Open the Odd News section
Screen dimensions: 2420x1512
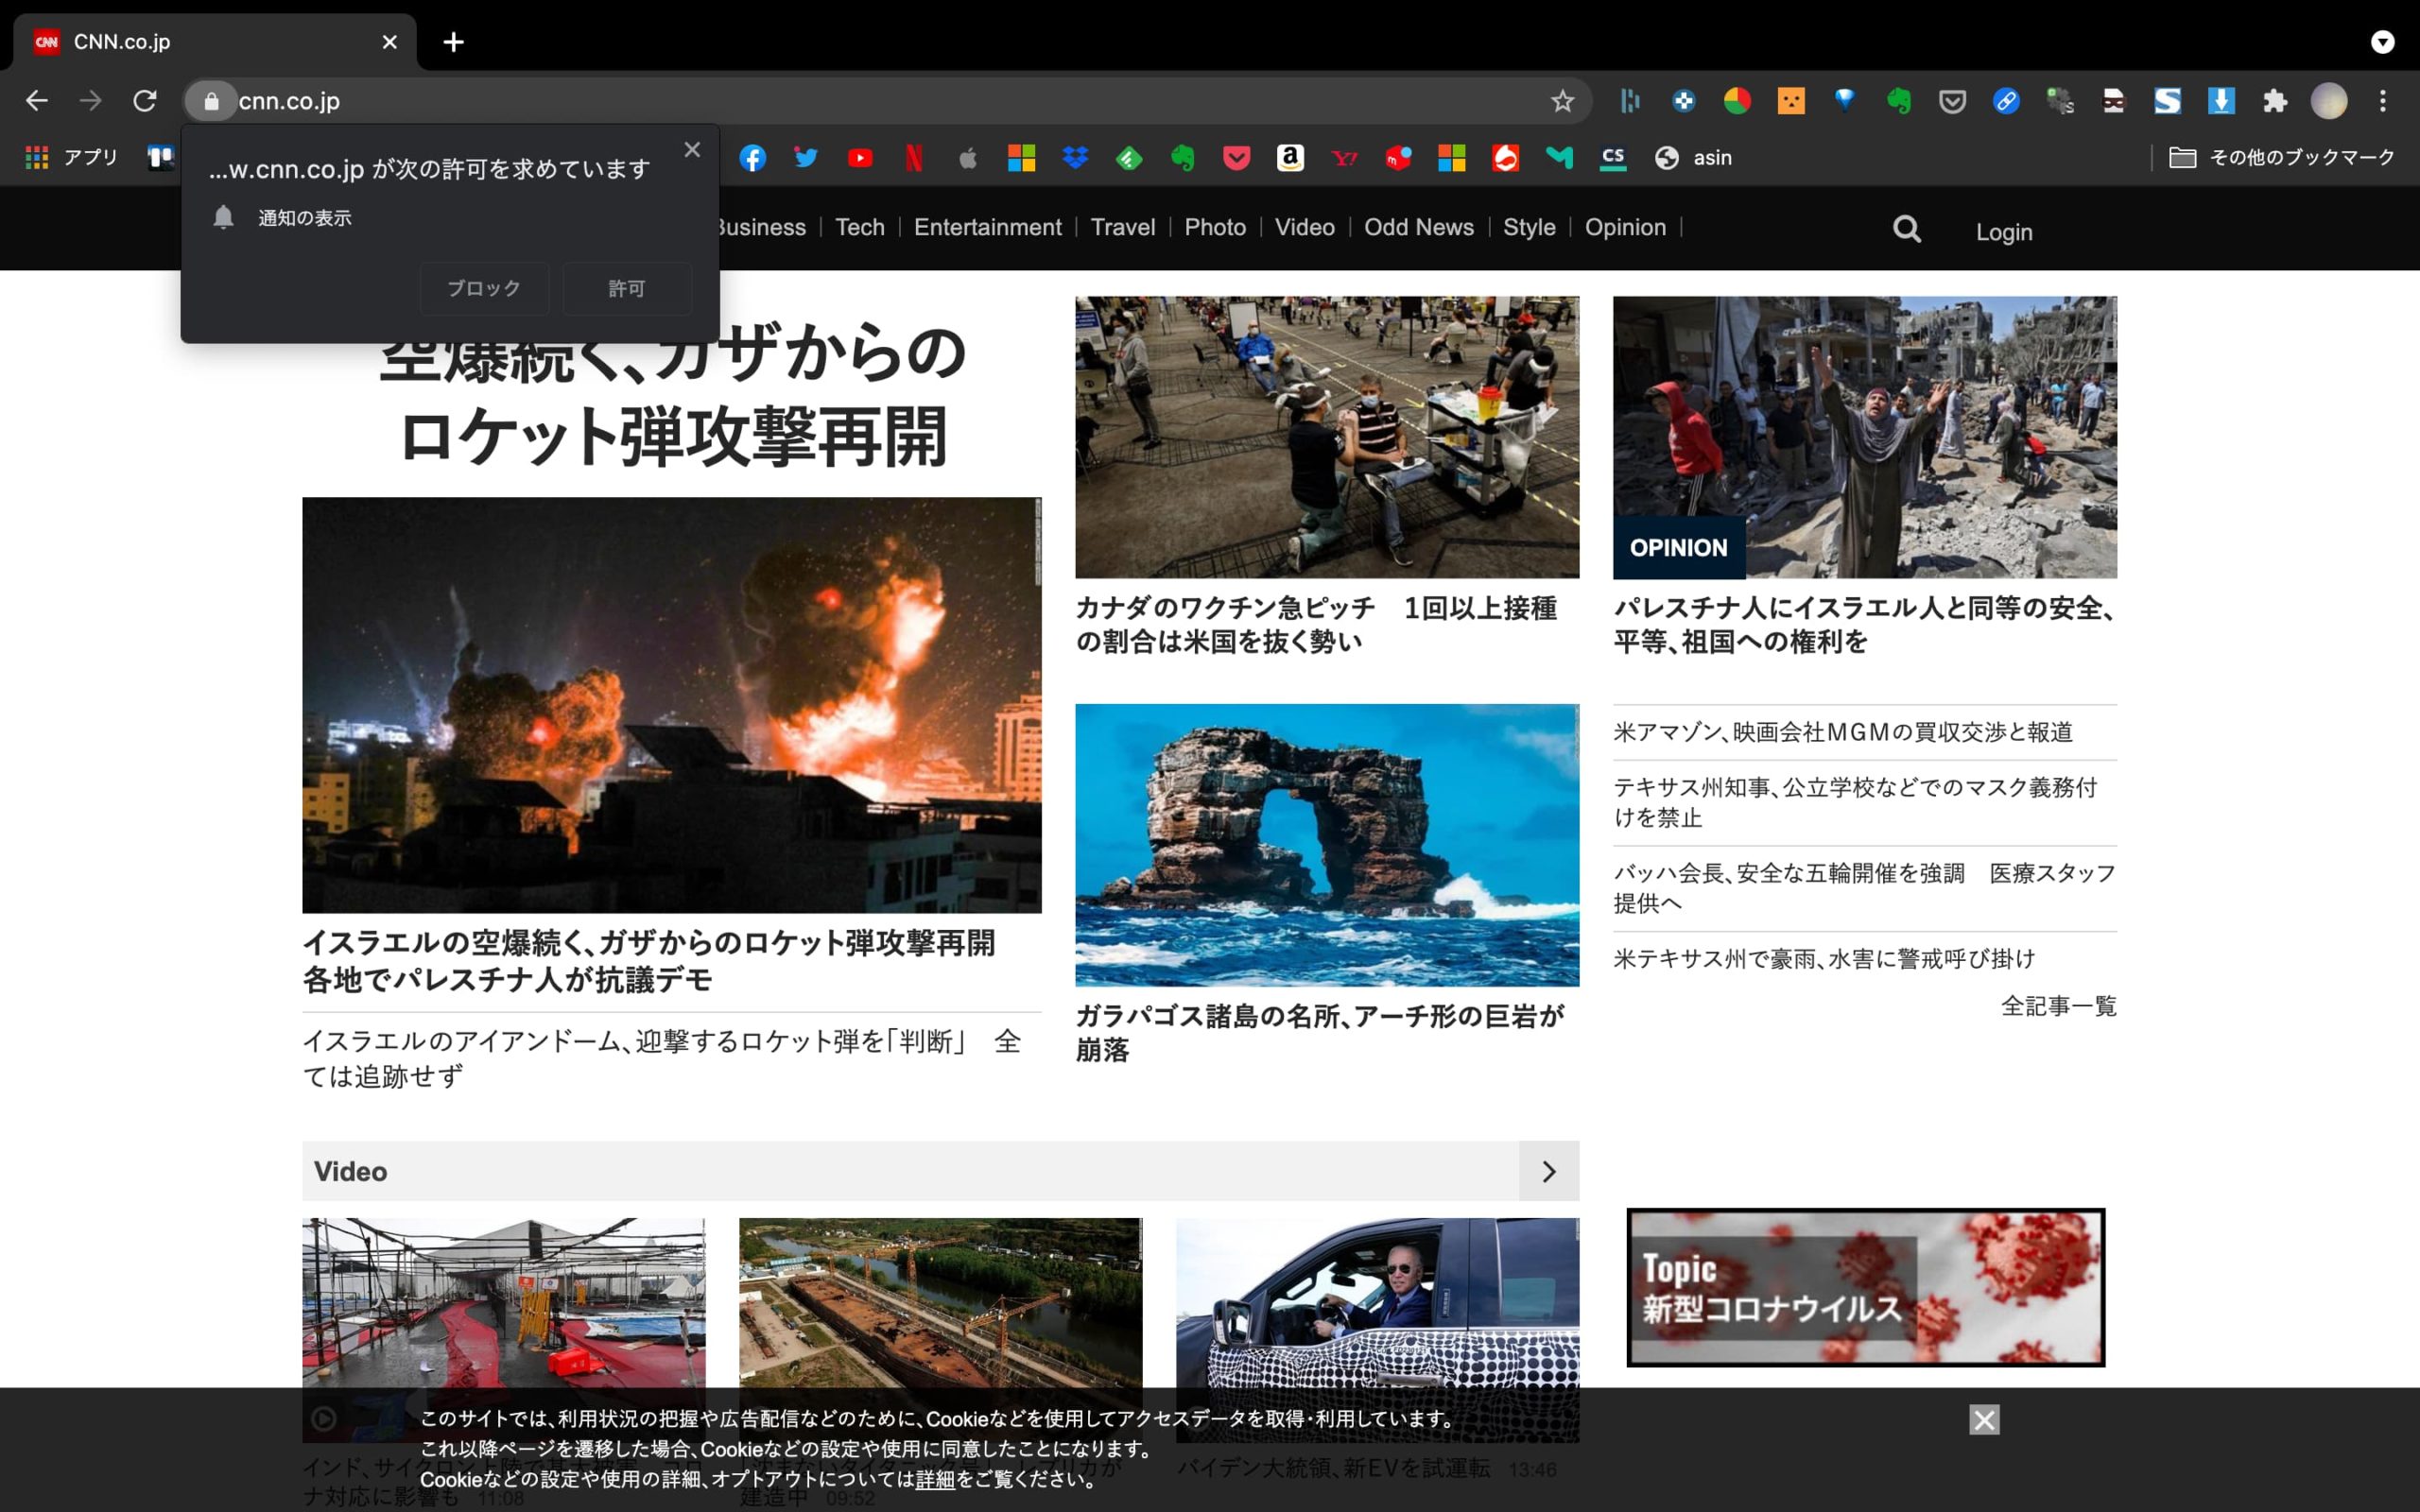tap(1418, 227)
